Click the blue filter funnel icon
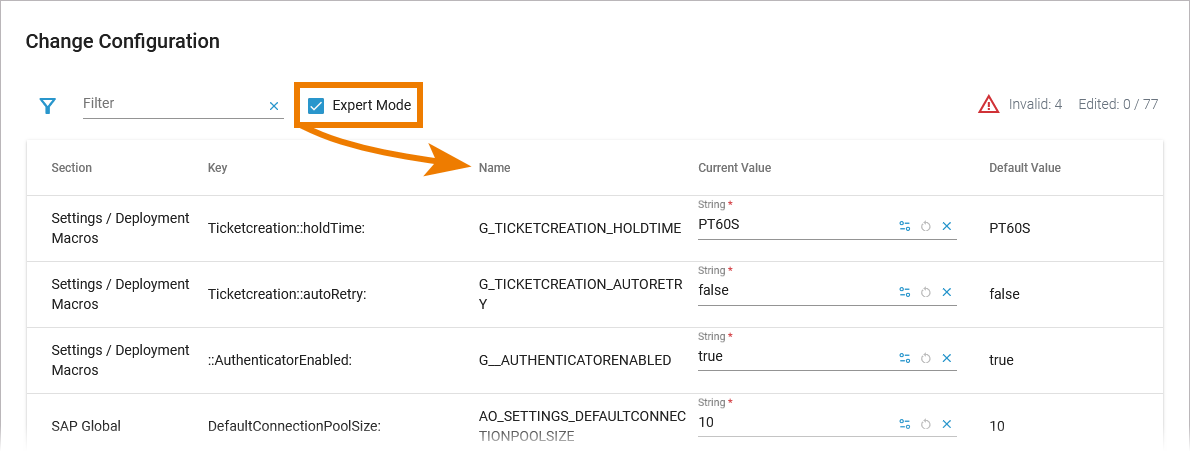Viewport: 1190px width, 452px height. (x=47, y=105)
